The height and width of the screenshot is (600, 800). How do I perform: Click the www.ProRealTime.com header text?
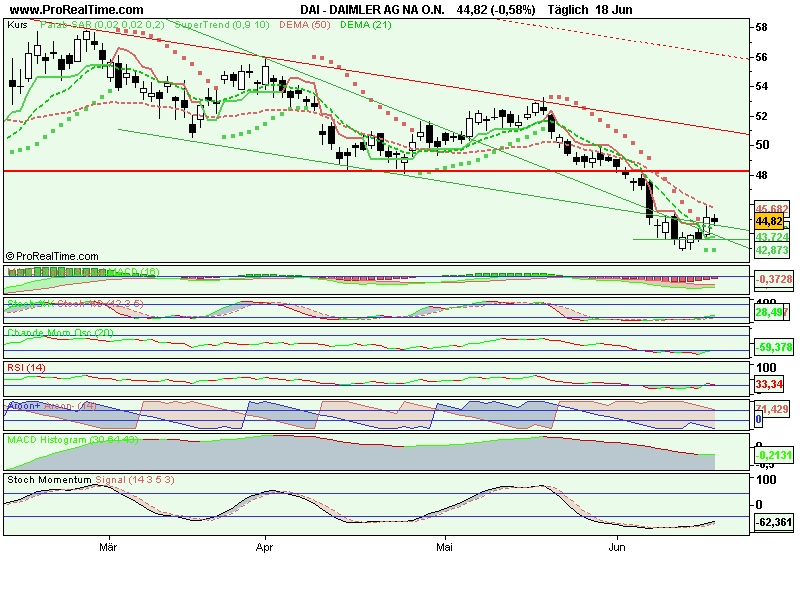click(x=77, y=10)
